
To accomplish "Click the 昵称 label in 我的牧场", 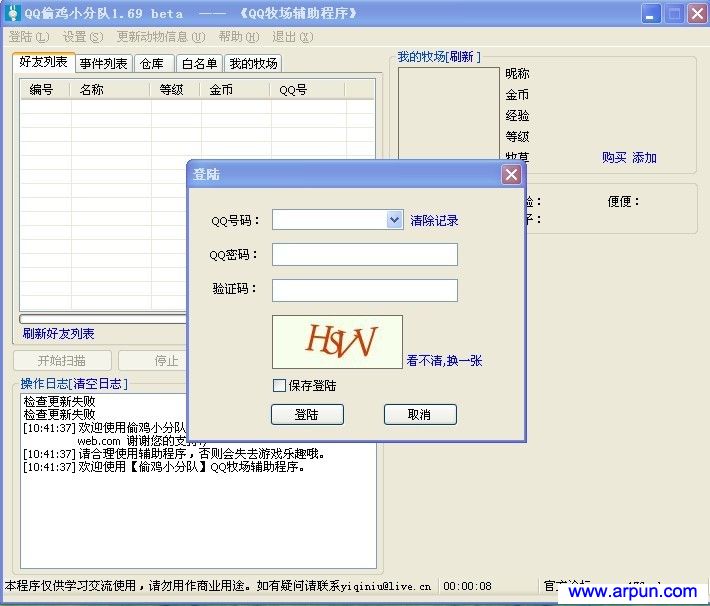I will (517, 73).
